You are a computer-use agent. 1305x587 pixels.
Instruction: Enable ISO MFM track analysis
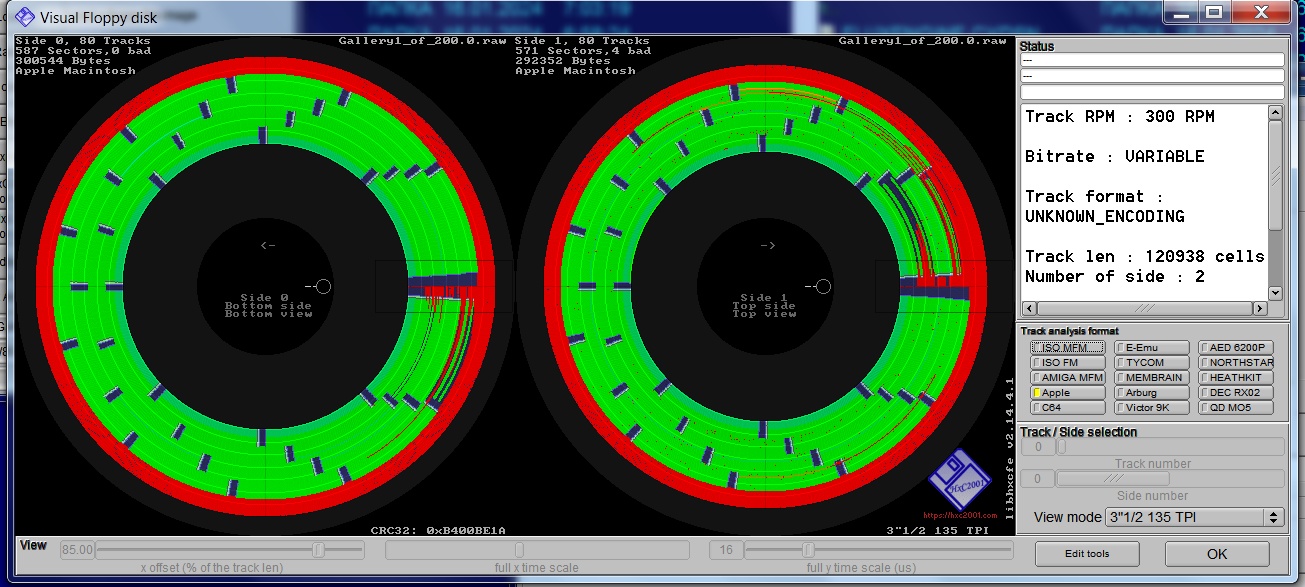coord(1068,348)
